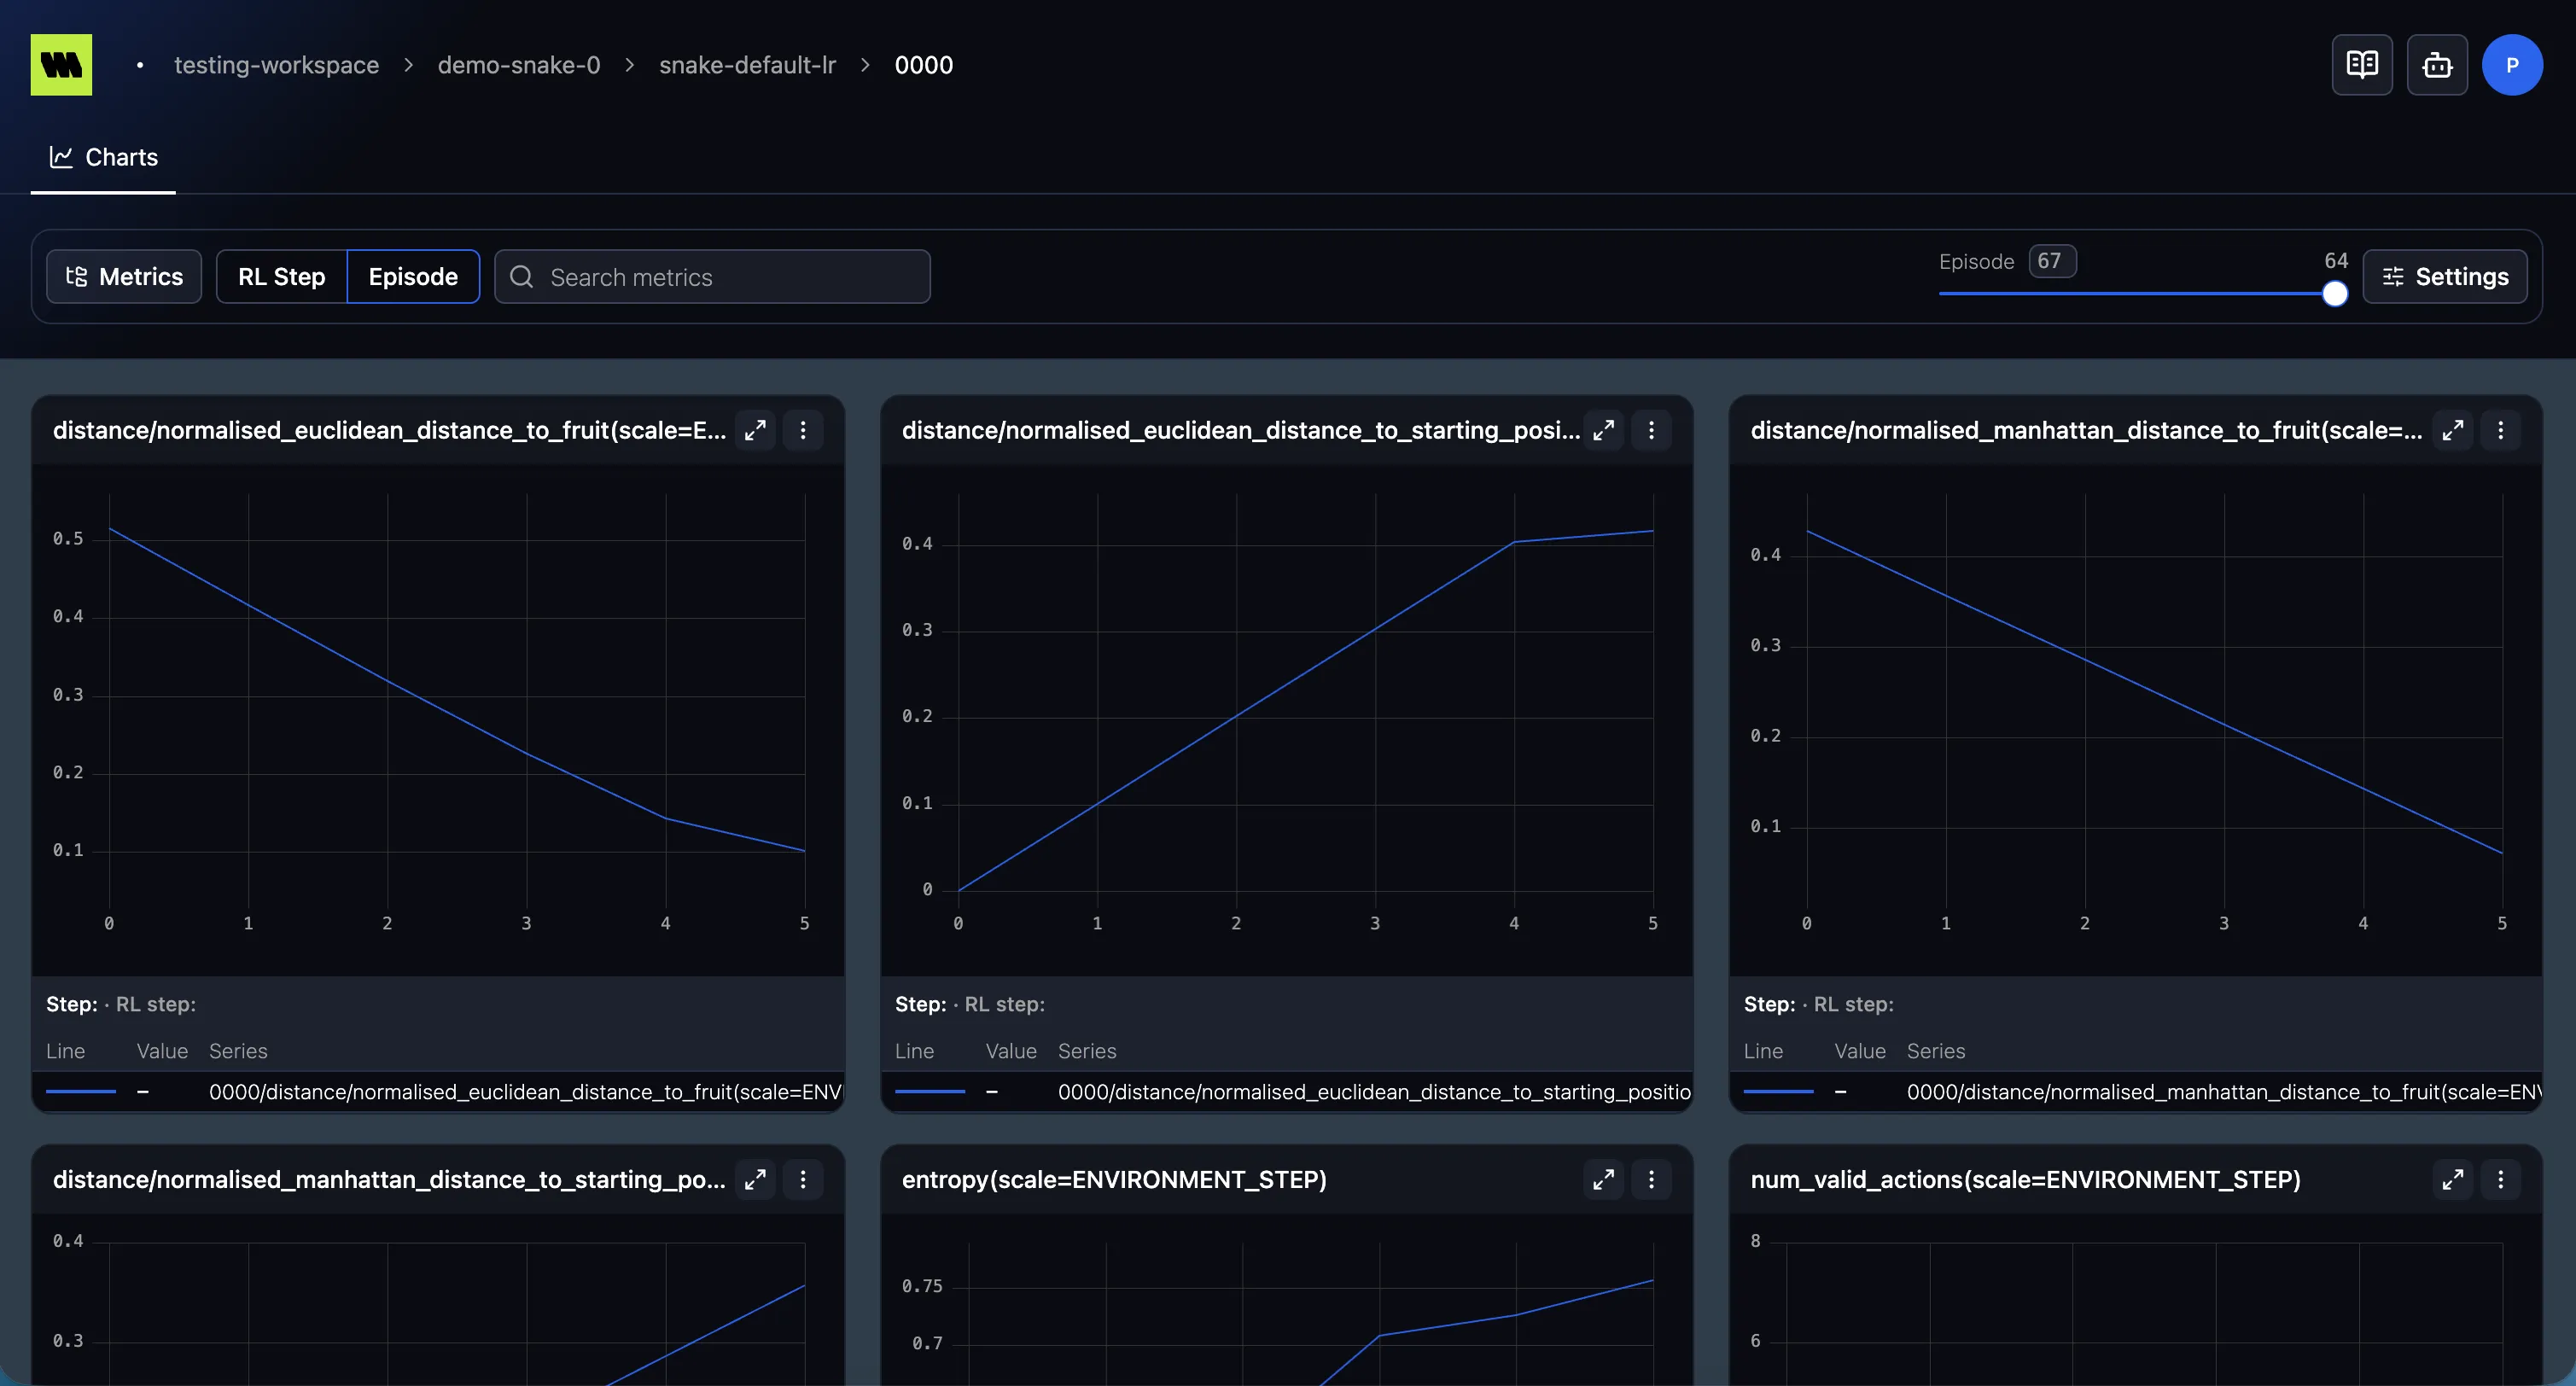Click the entropy(scale=ENVIRONMENT_STEP) chart title

click(x=1114, y=1180)
